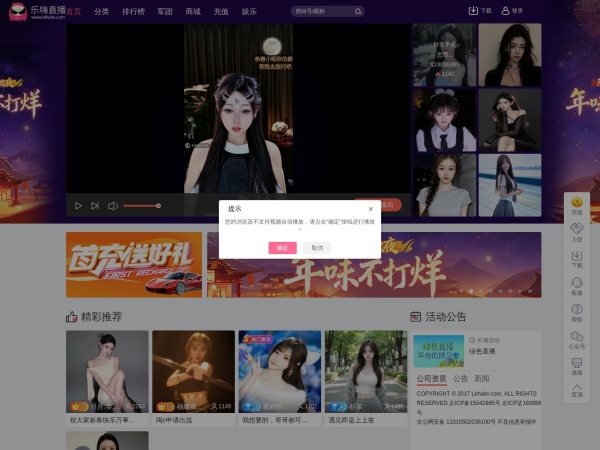
Task: Switch to the 公告 tab
Action: (460, 379)
